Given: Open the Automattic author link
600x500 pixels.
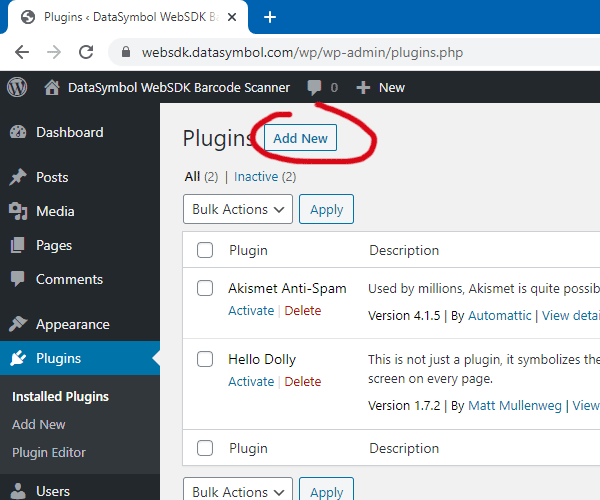Looking at the screenshot, I should [x=500, y=316].
